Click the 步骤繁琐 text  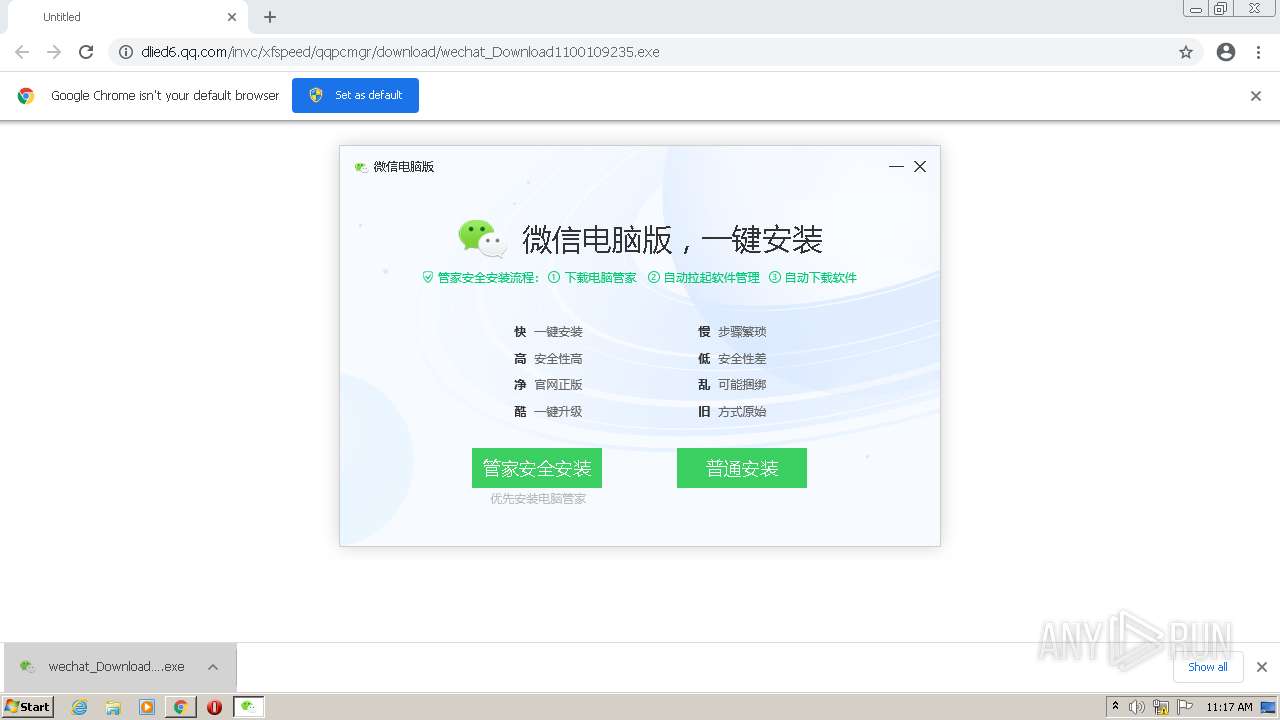coord(742,332)
